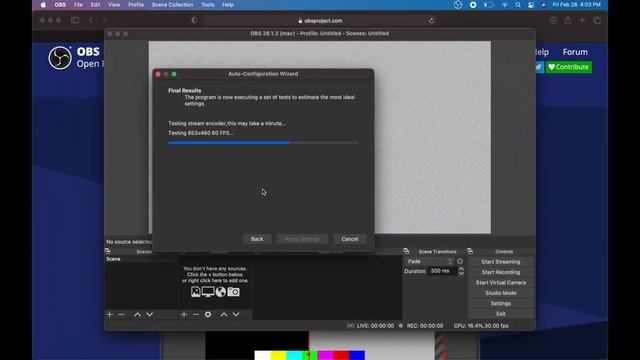Image resolution: width=640 pixels, height=360 pixels.
Task: Open Control Center from the menu bar
Action: (531, 5)
